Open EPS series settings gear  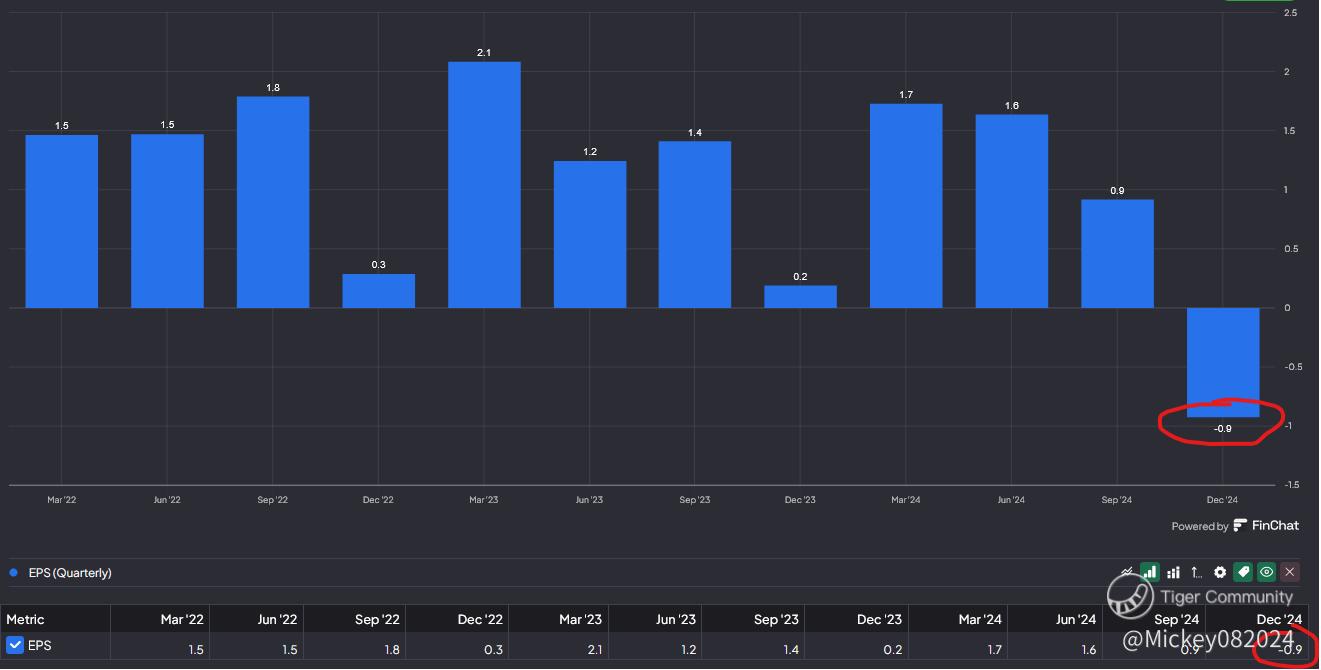point(1220,572)
